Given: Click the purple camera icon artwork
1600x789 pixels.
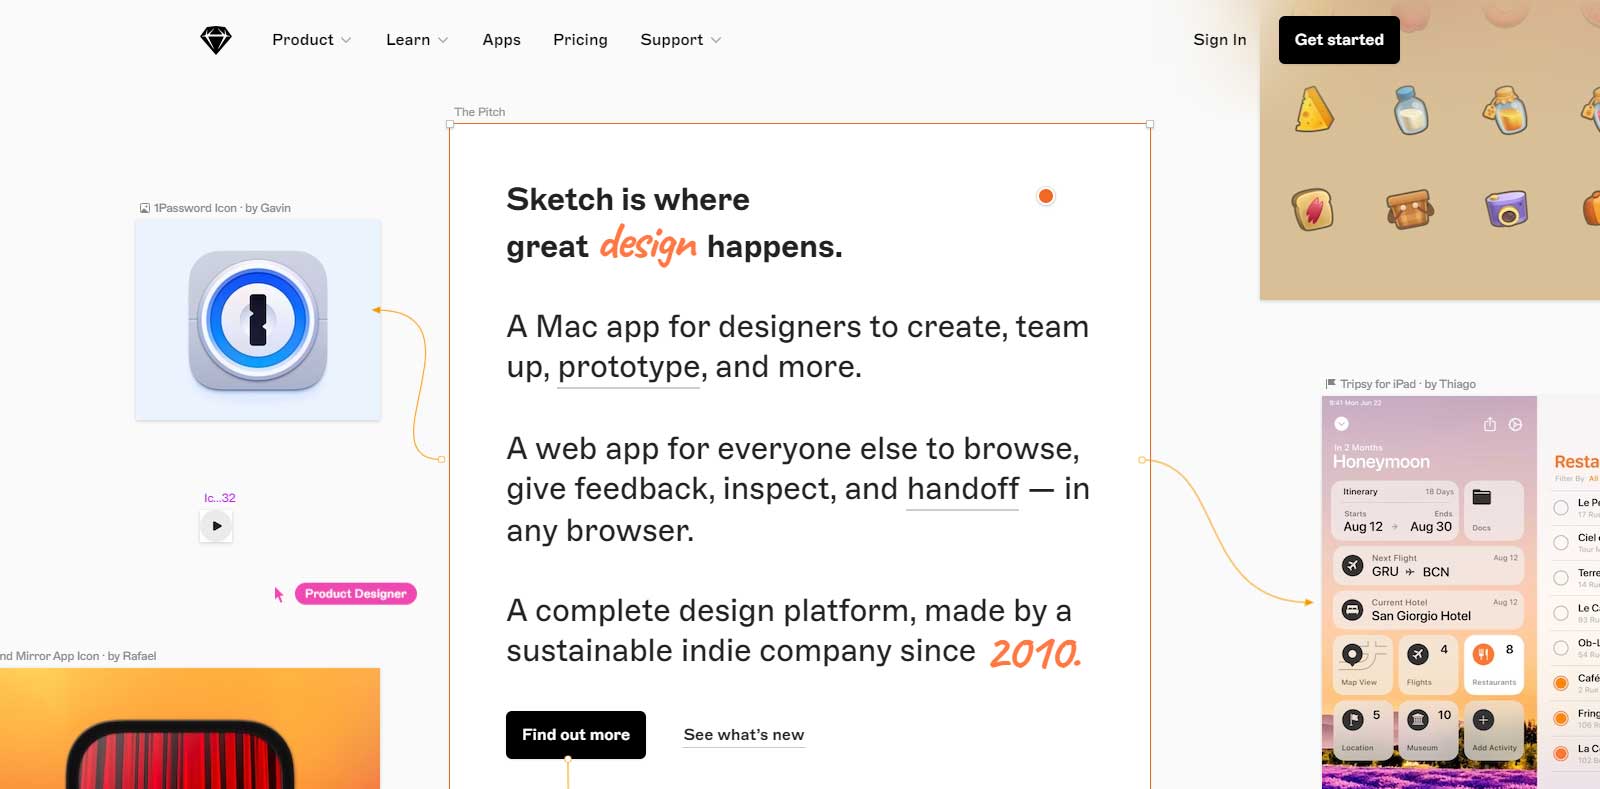Looking at the screenshot, I should coord(1508,210).
